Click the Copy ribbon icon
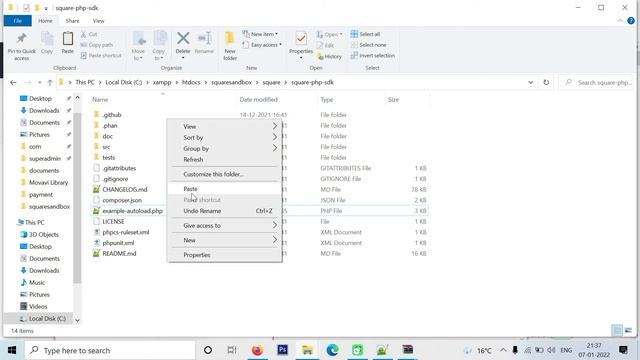 (x=47, y=39)
